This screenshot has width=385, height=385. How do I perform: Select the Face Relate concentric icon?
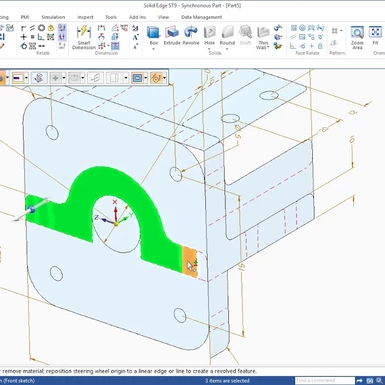302,28
